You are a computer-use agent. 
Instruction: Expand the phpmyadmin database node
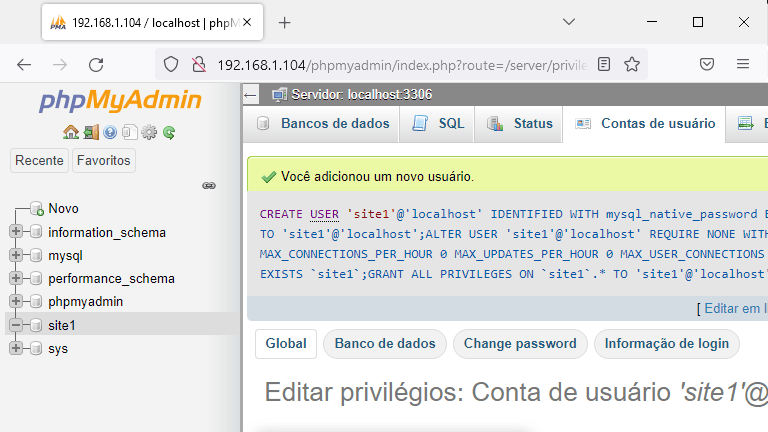(16, 301)
